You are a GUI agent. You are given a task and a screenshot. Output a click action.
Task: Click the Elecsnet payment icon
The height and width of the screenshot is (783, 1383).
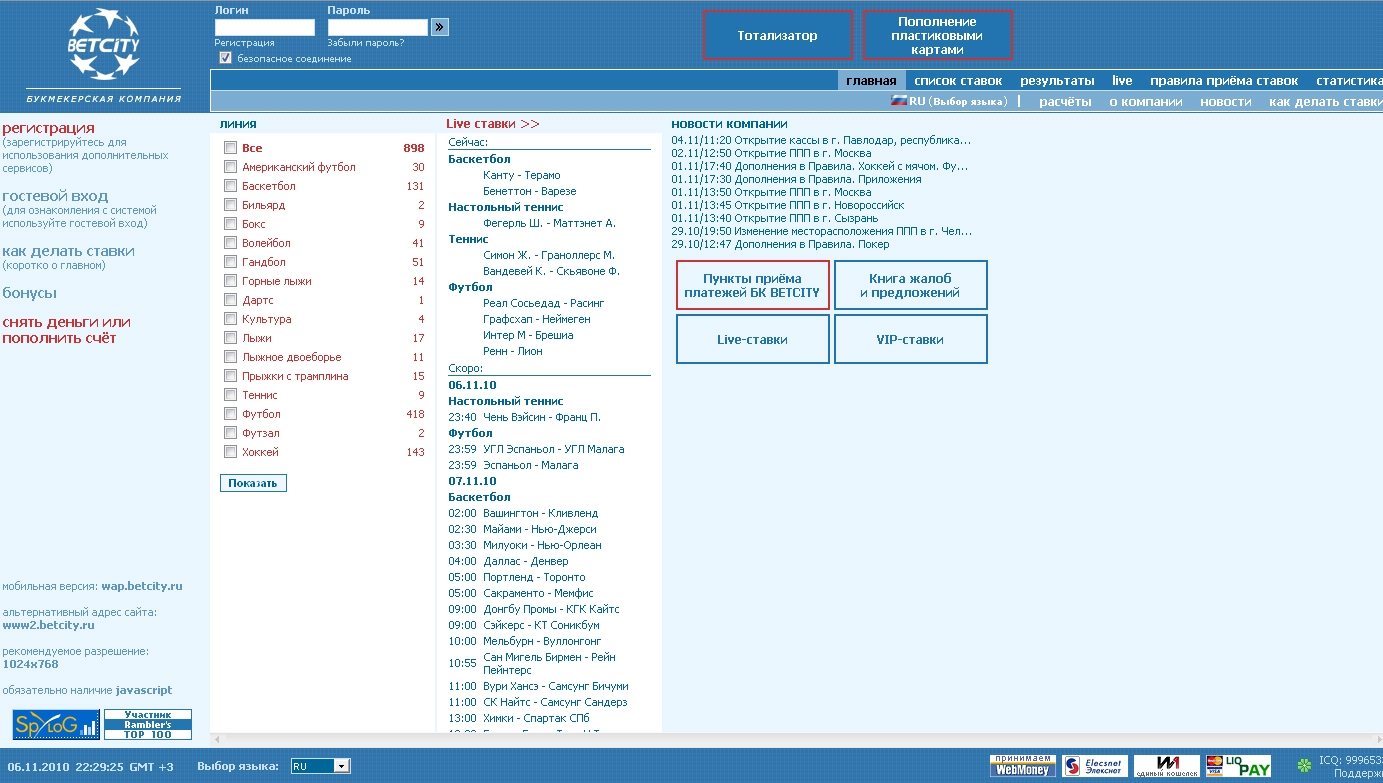(x=1094, y=766)
